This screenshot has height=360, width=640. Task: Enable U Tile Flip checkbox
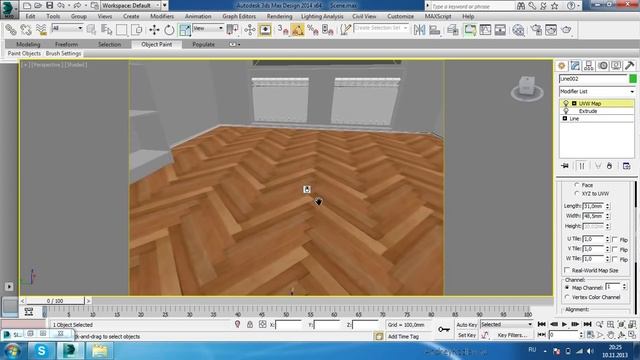pyautogui.click(x=615, y=240)
